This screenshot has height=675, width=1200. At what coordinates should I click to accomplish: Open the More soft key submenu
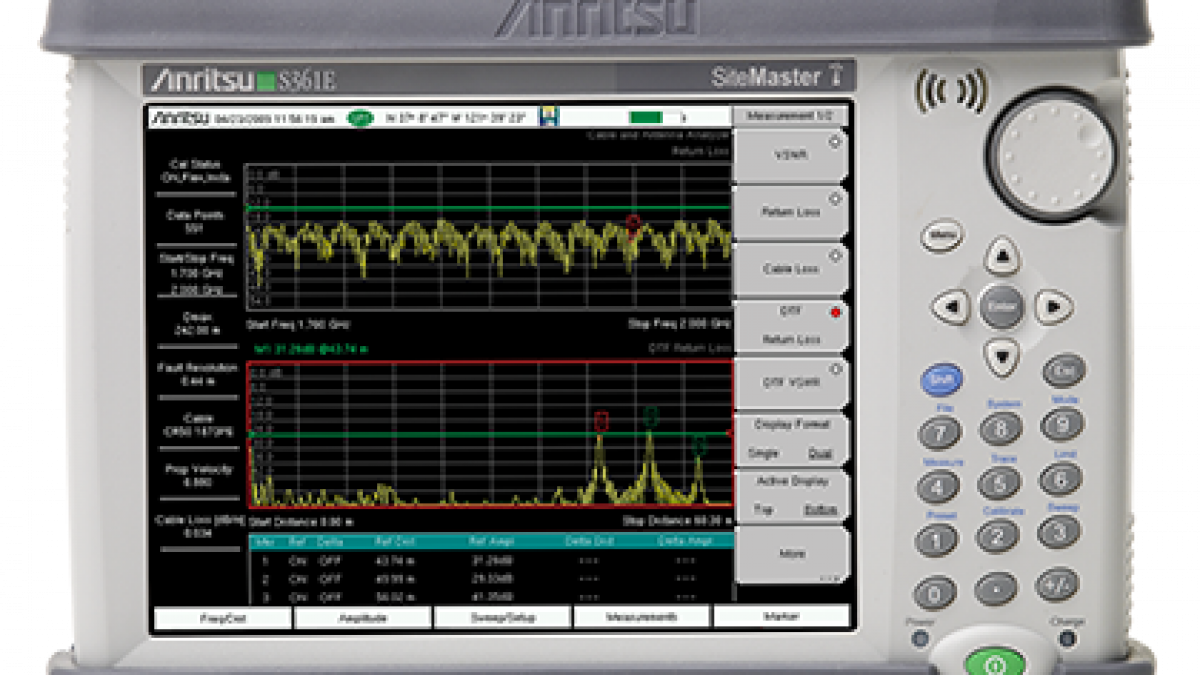coord(792,554)
